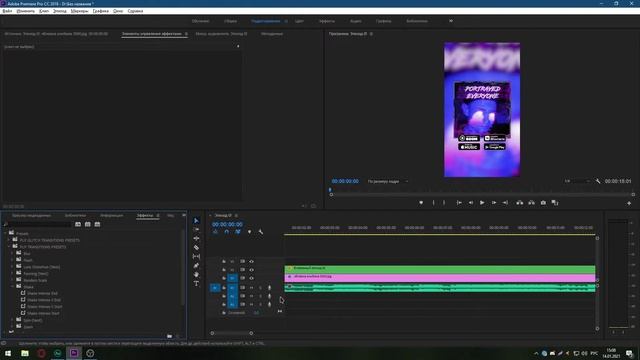The height and width of the screenshot is (360, 640).
Task: Select the Slip tool
Action: 196,256
